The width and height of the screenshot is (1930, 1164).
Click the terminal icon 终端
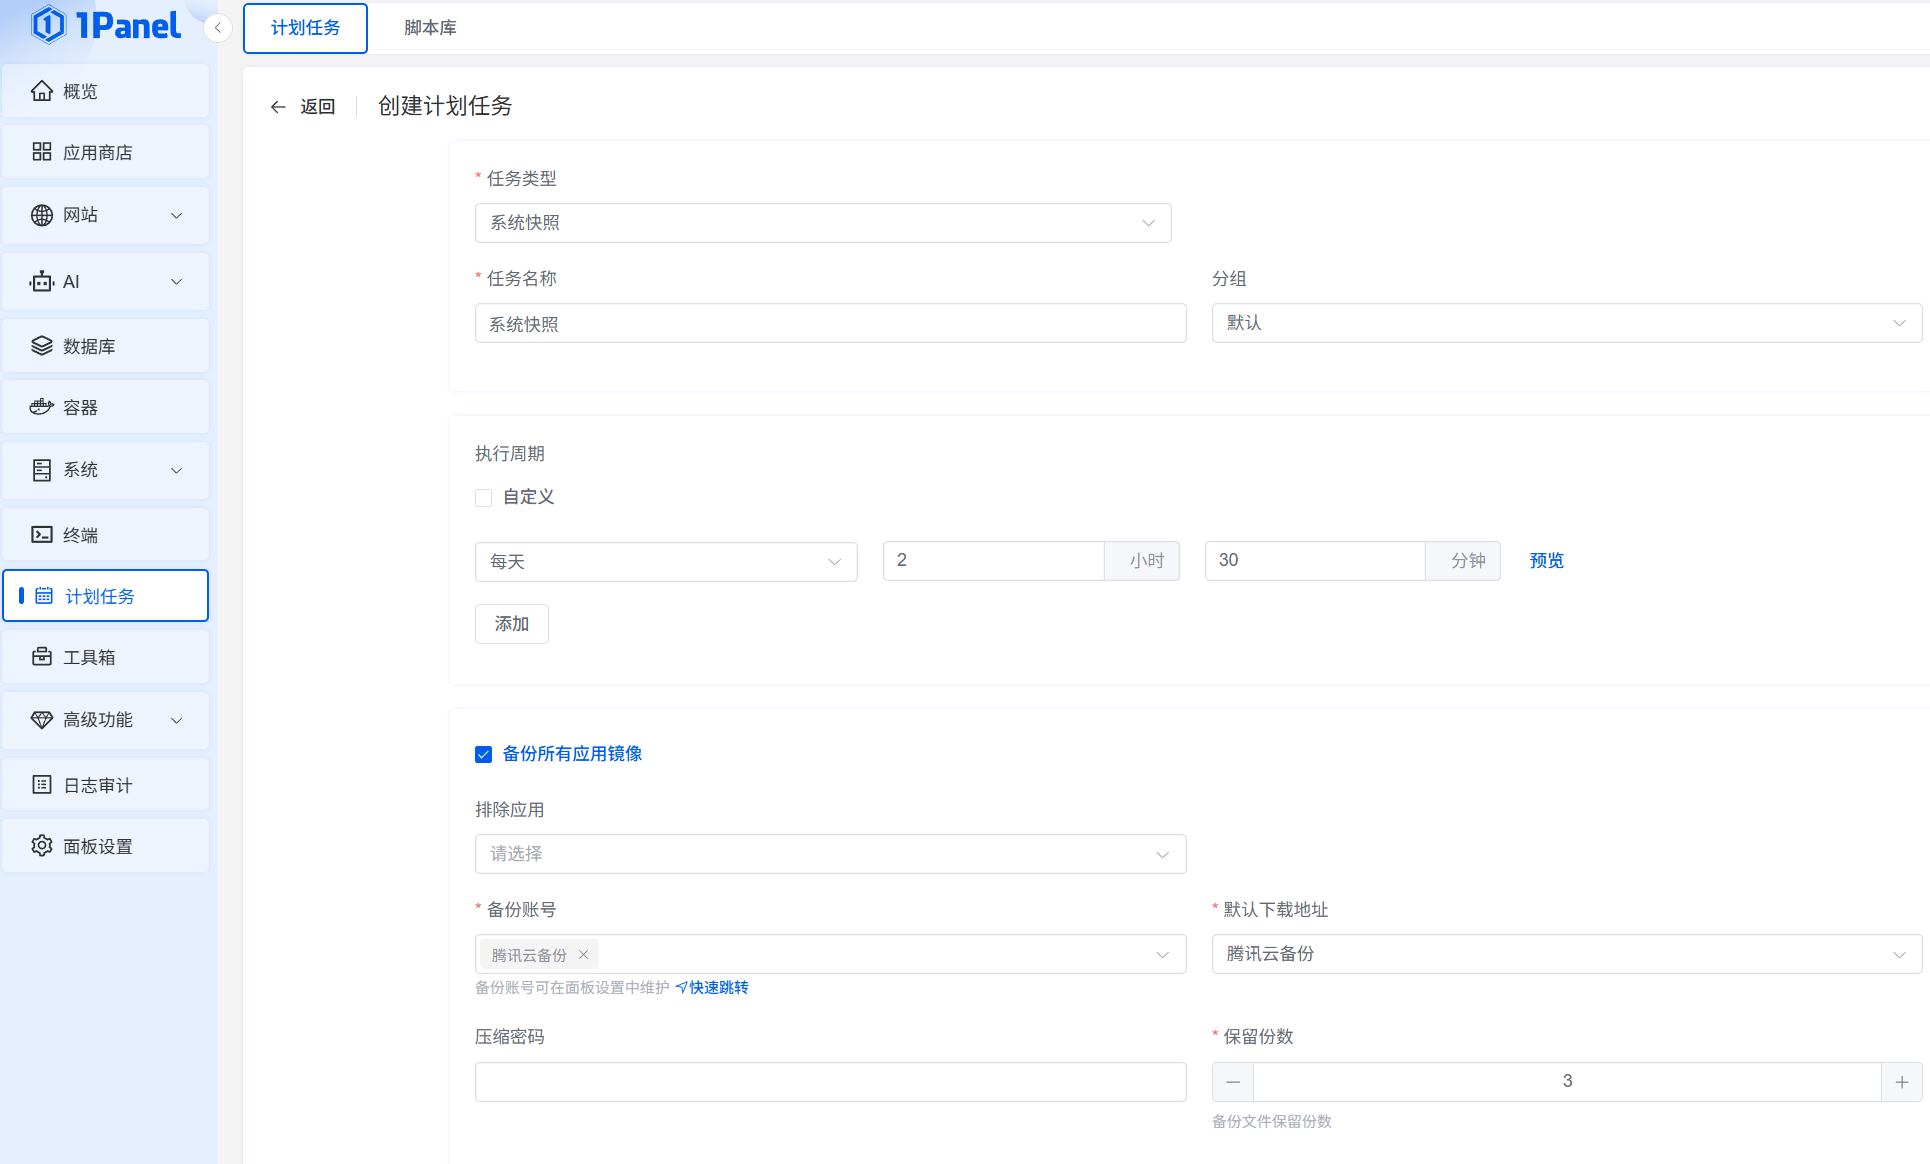41,535
